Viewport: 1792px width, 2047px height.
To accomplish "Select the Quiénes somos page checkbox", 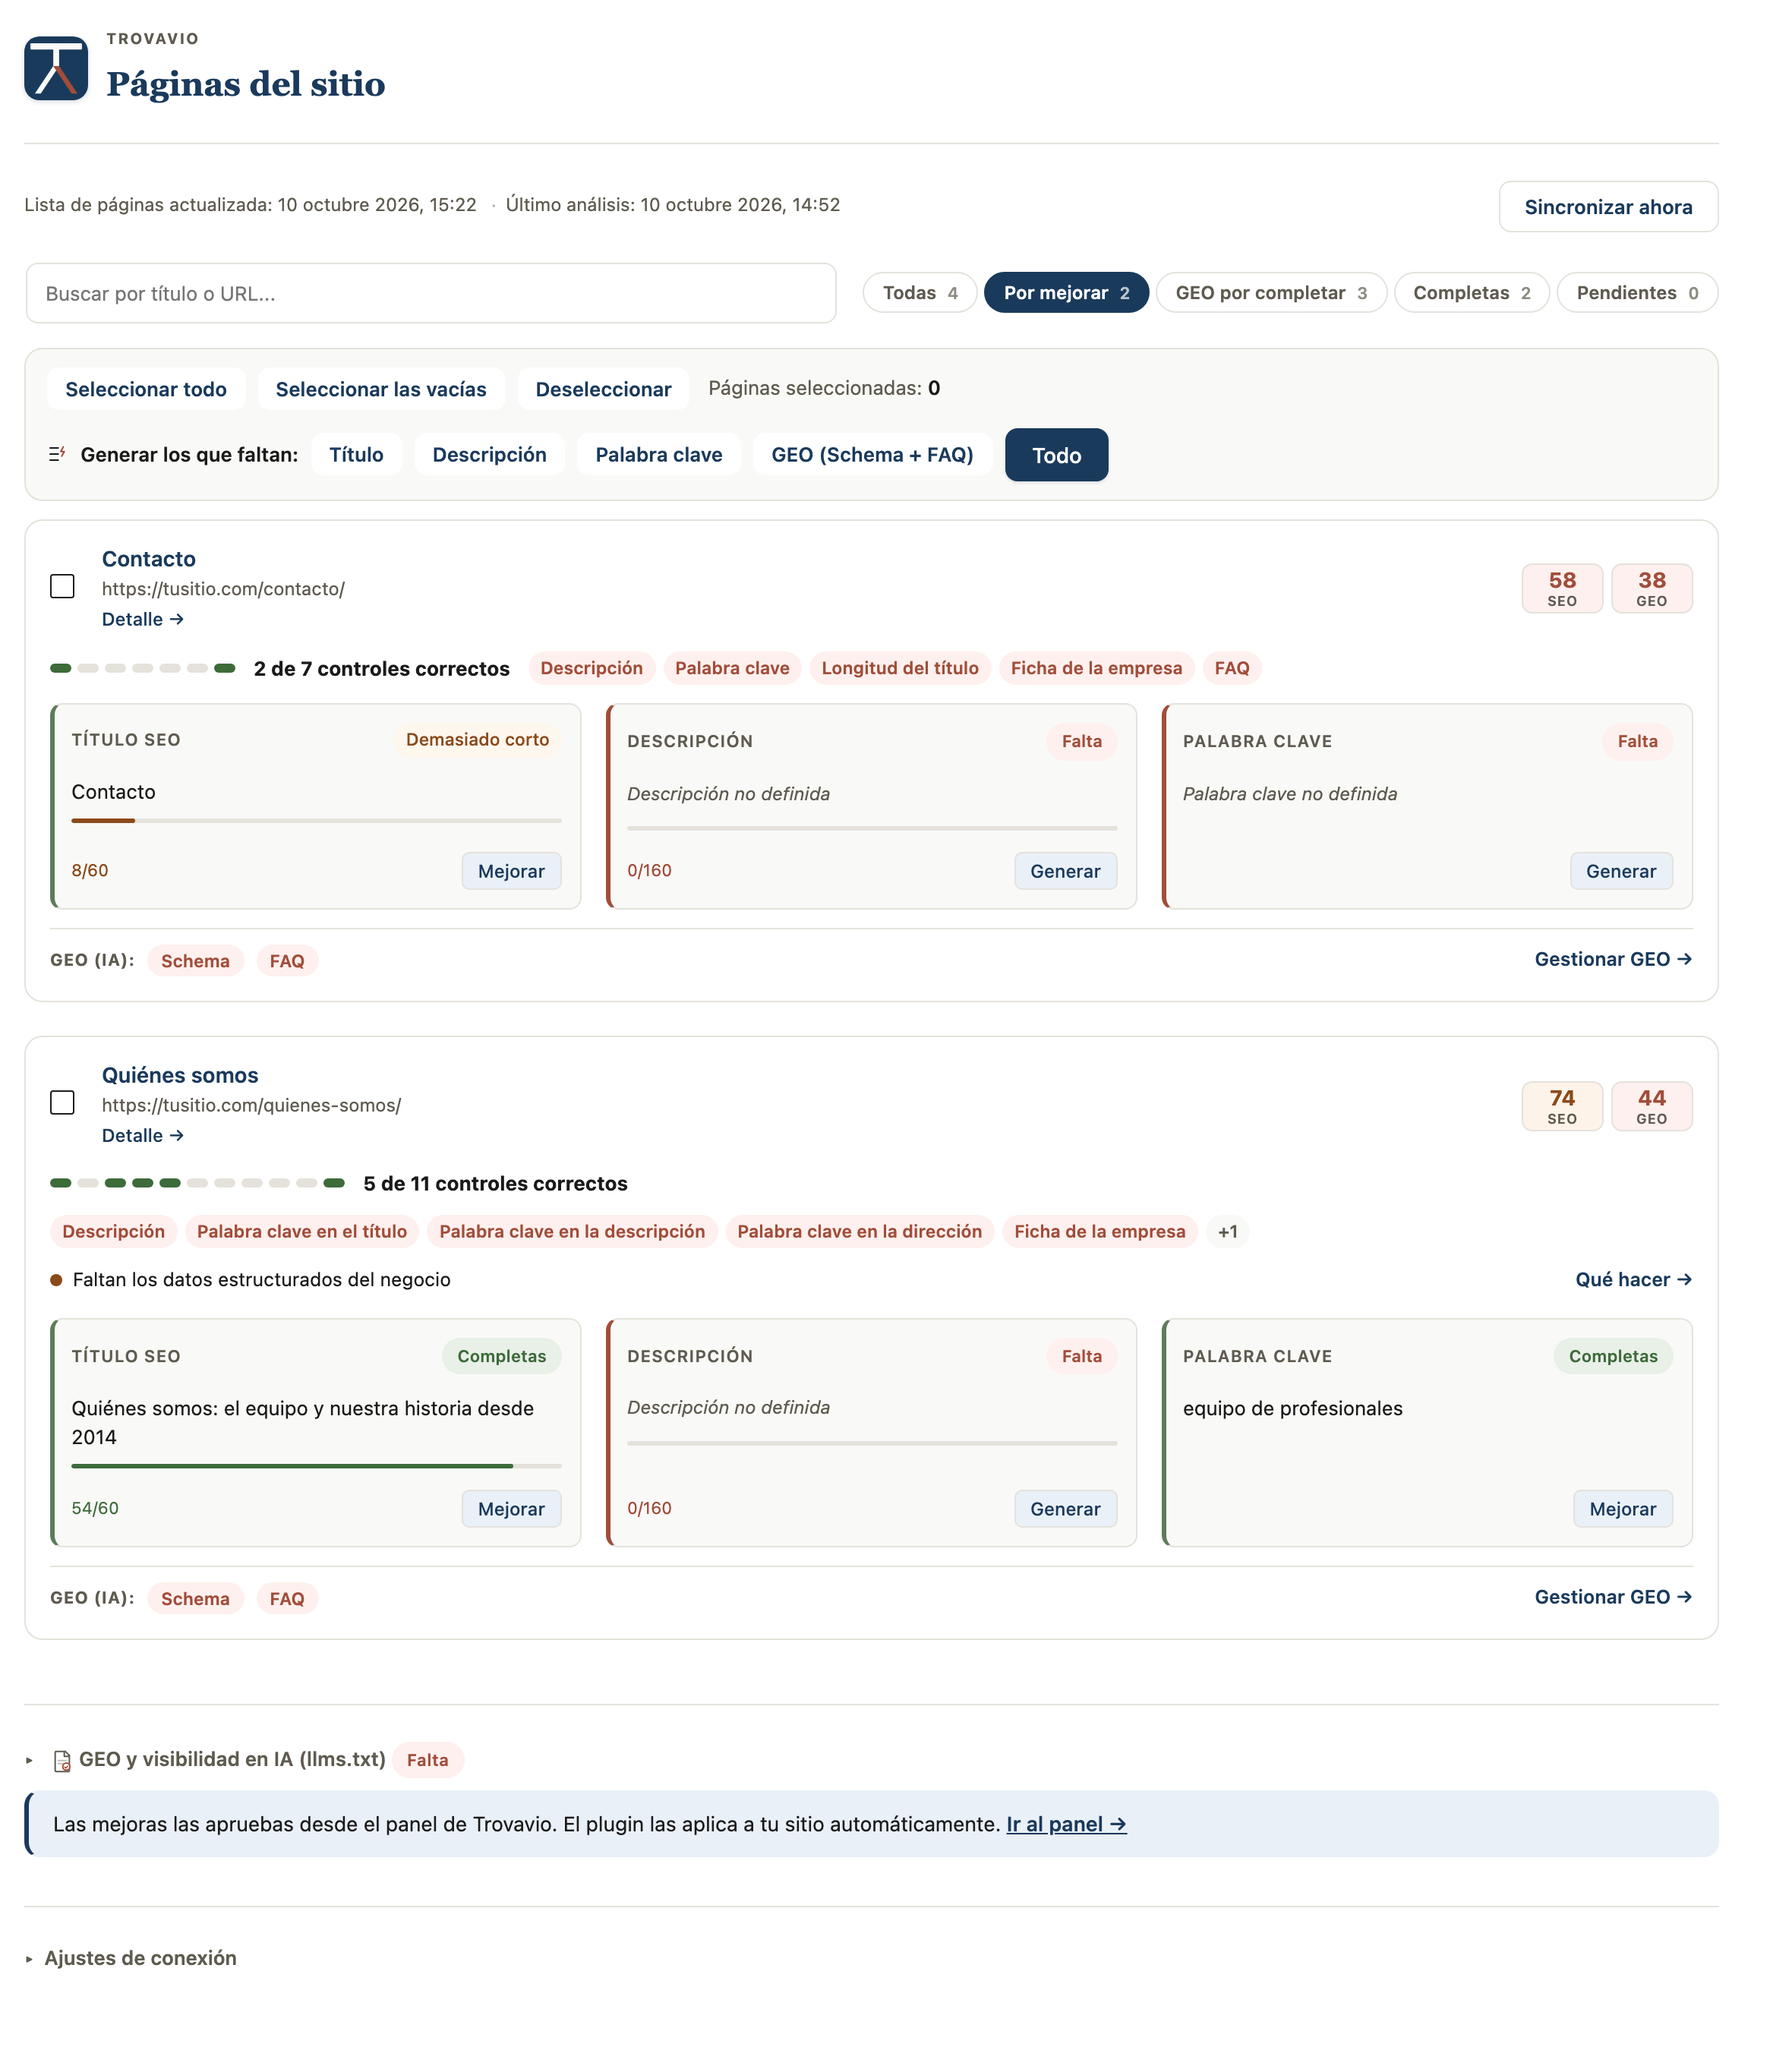I will pyautogui.click(x=62, y=1102).
